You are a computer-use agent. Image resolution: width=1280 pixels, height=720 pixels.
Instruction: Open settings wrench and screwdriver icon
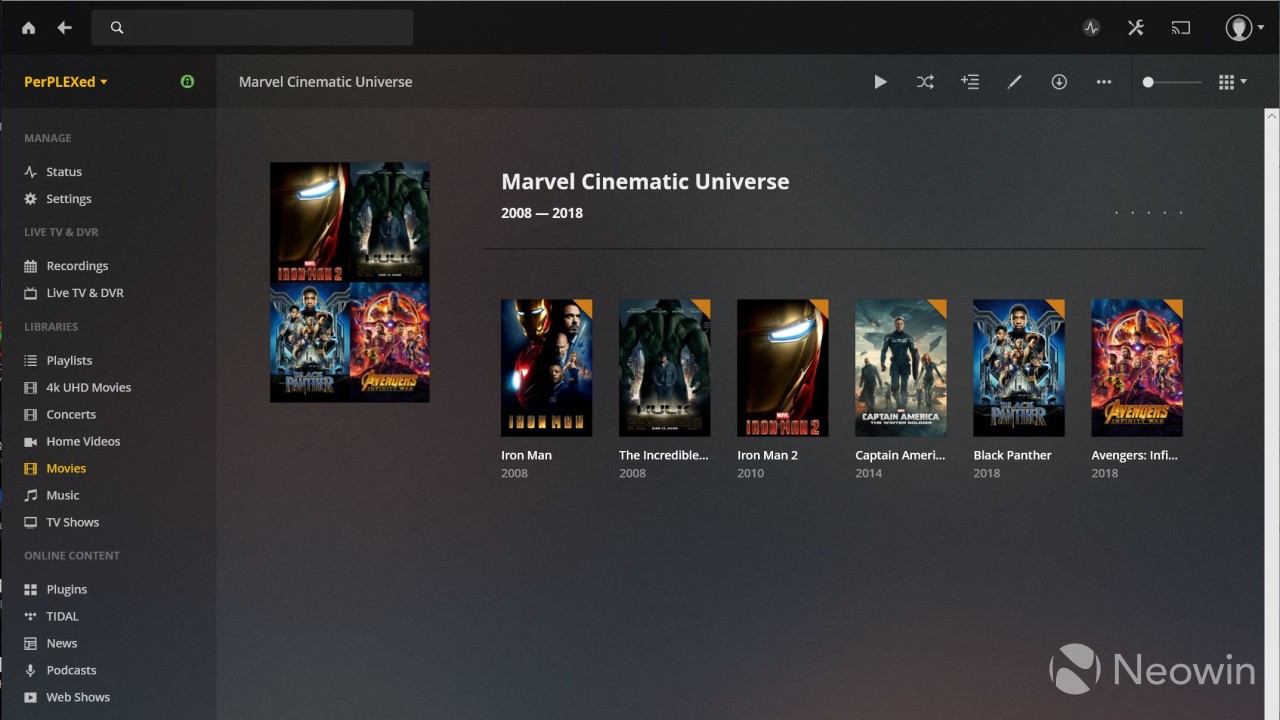click(1136, 28)
